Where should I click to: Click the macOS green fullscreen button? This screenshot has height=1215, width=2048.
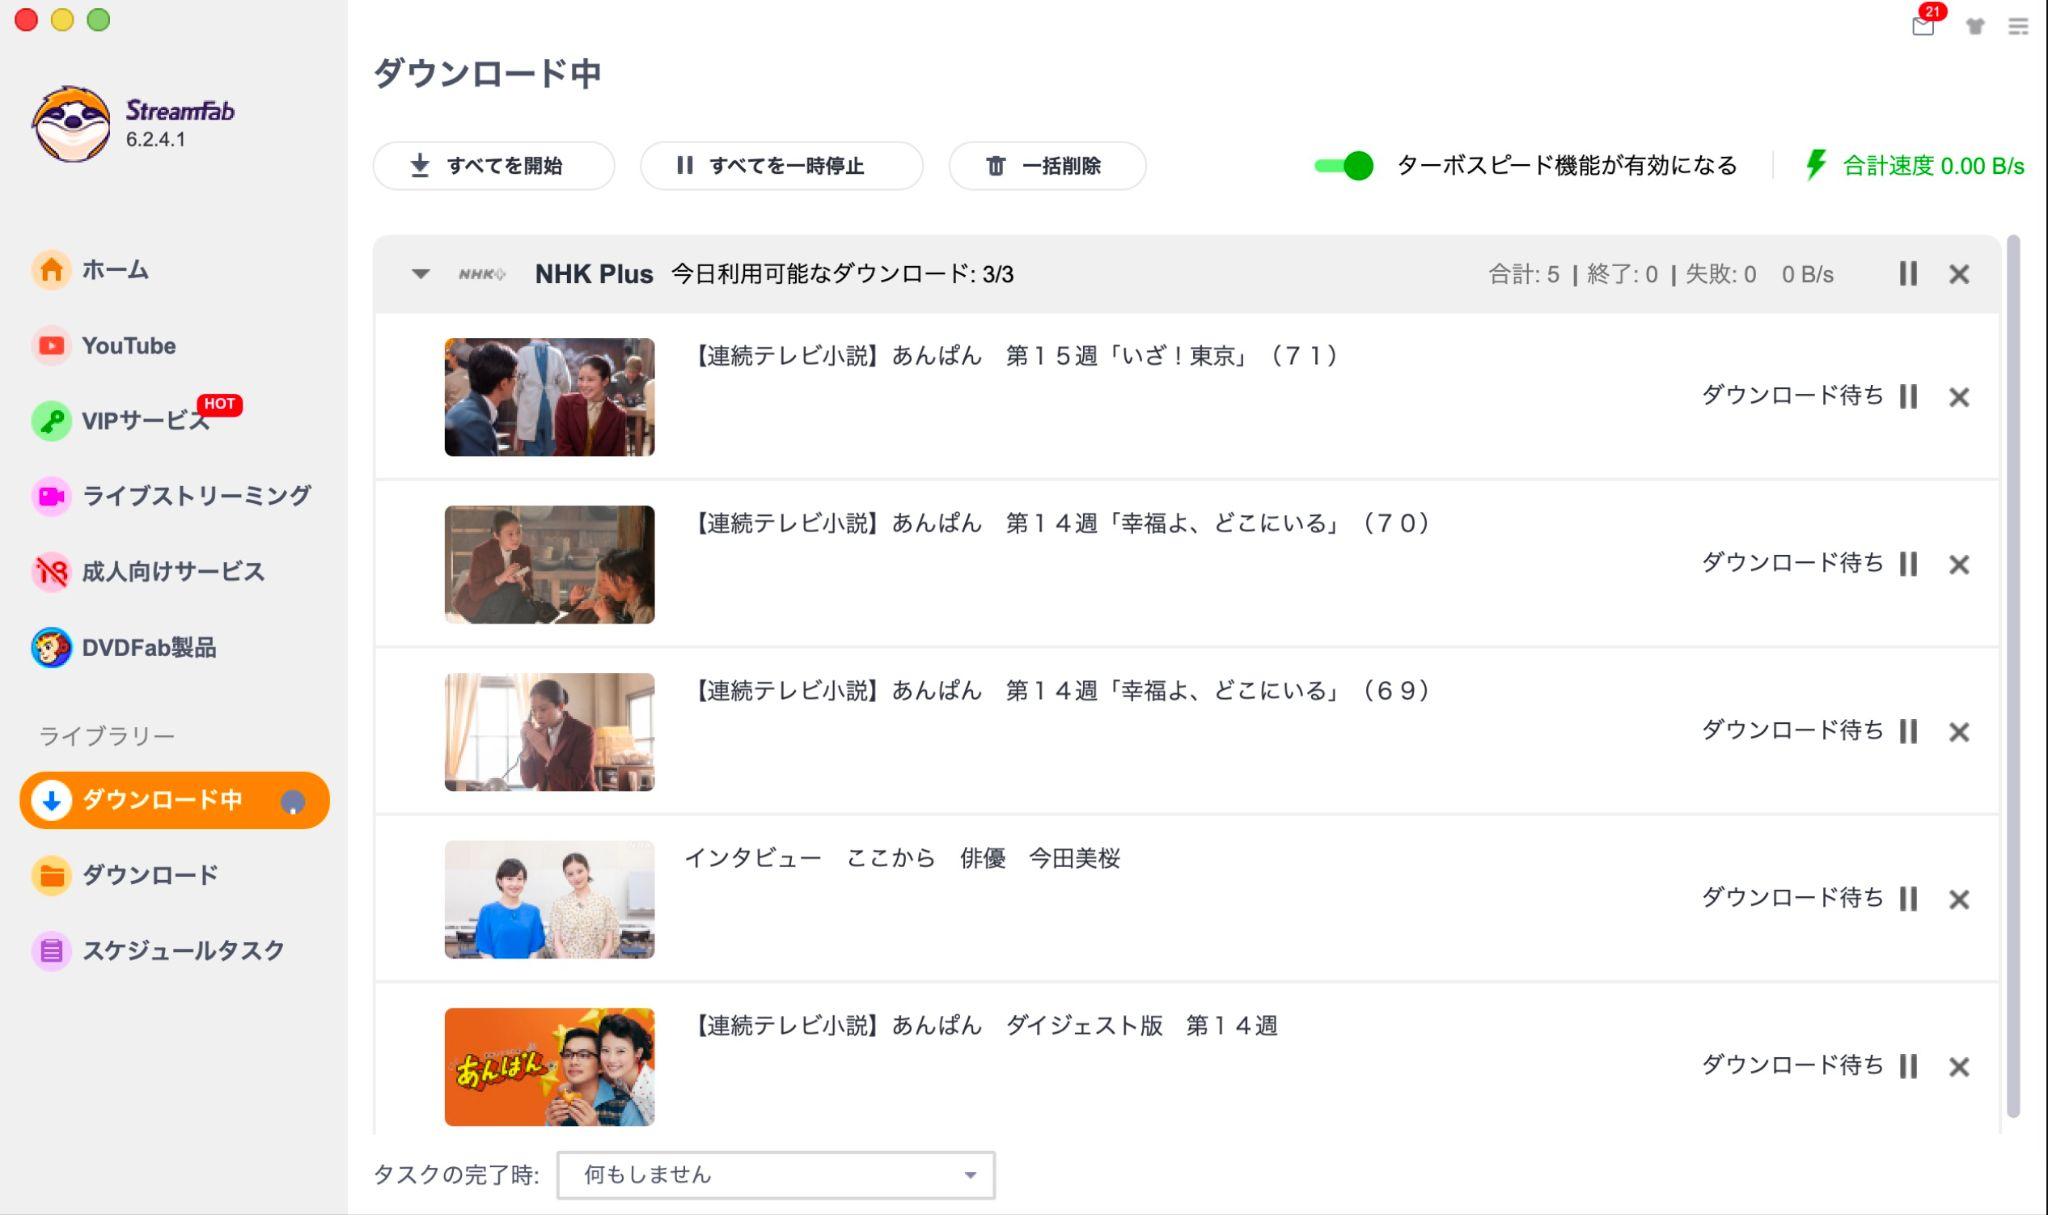click(98, 20)
